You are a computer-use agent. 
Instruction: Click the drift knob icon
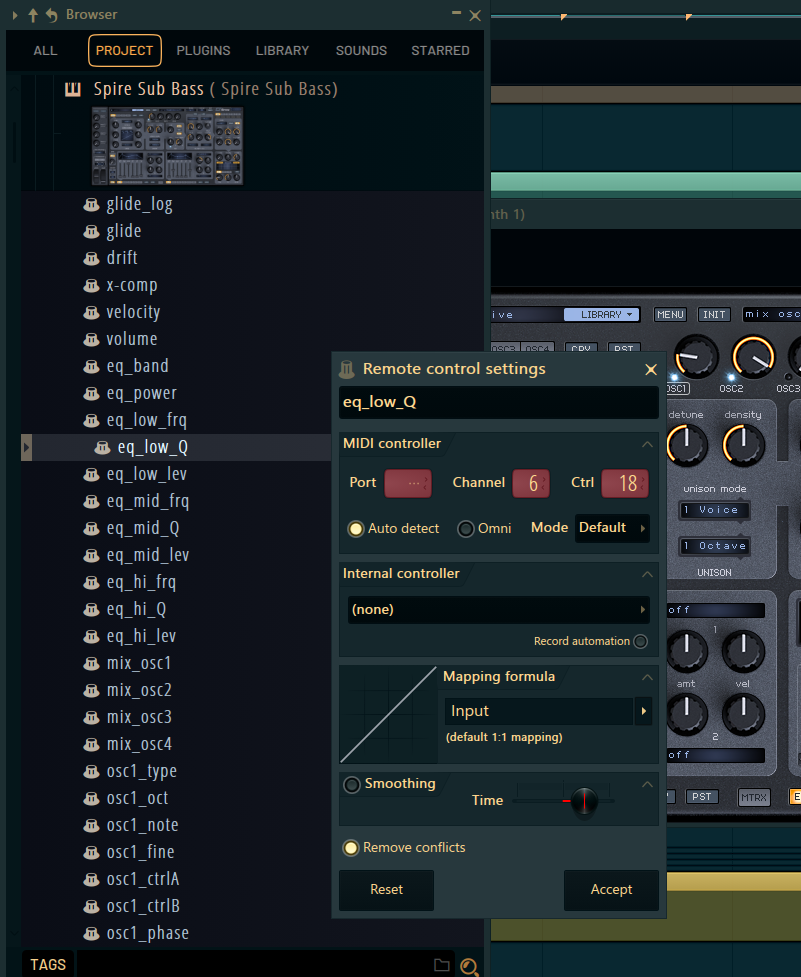point(92,258)
